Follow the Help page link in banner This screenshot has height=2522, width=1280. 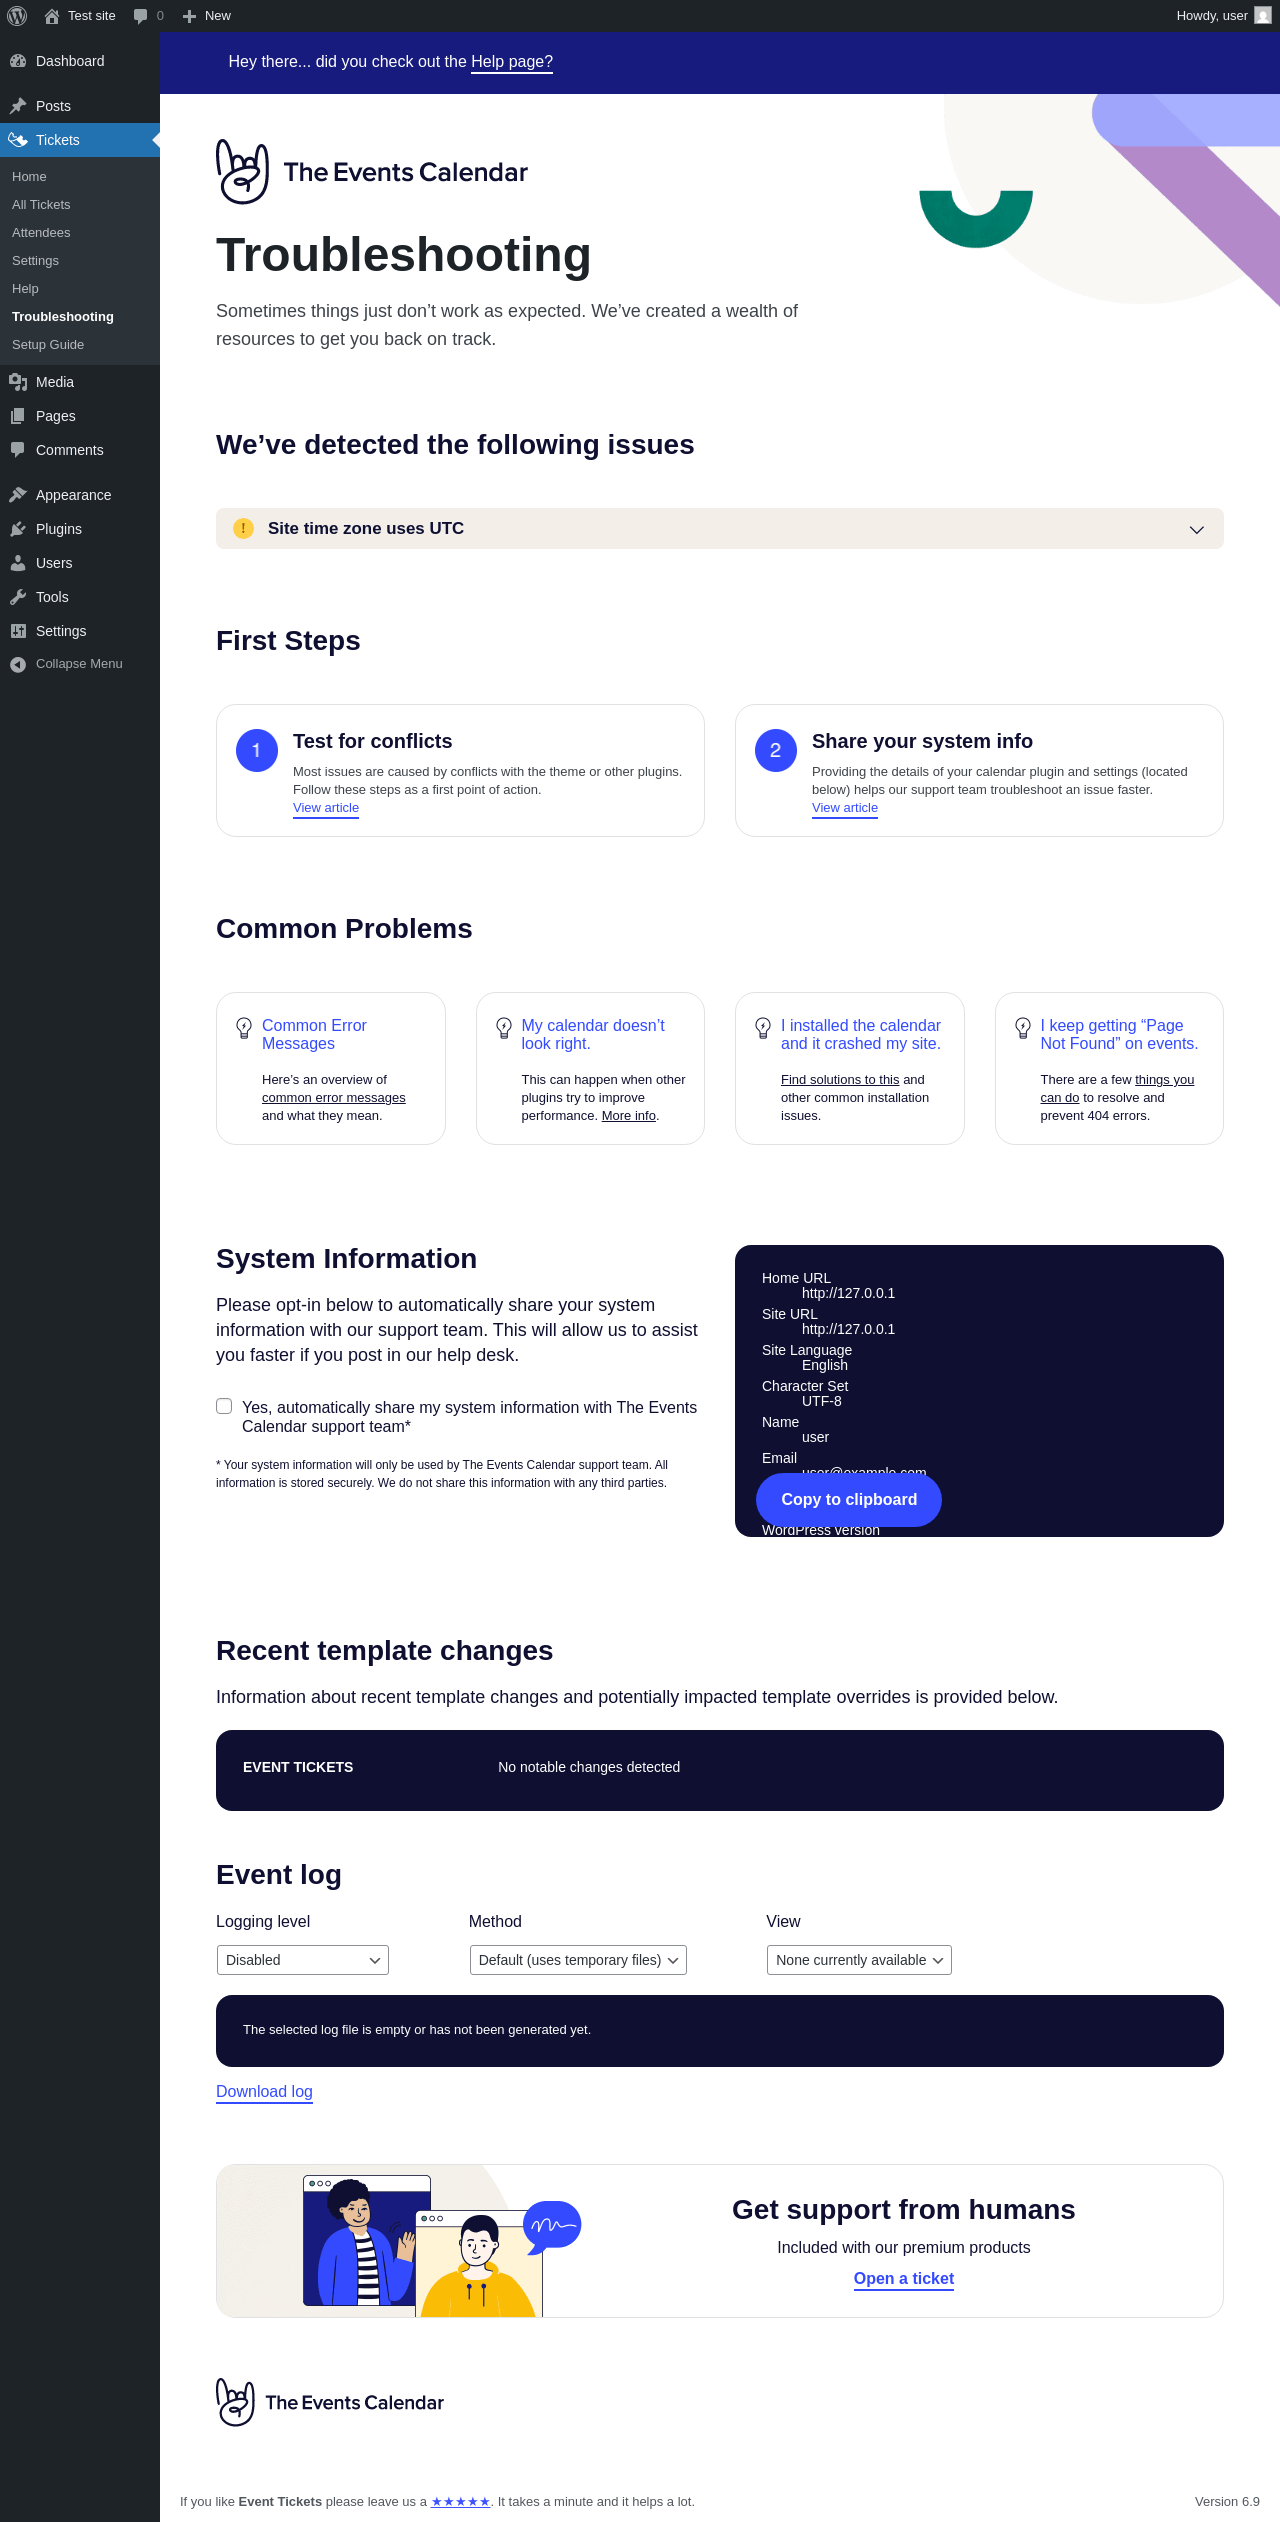(512, 62)
